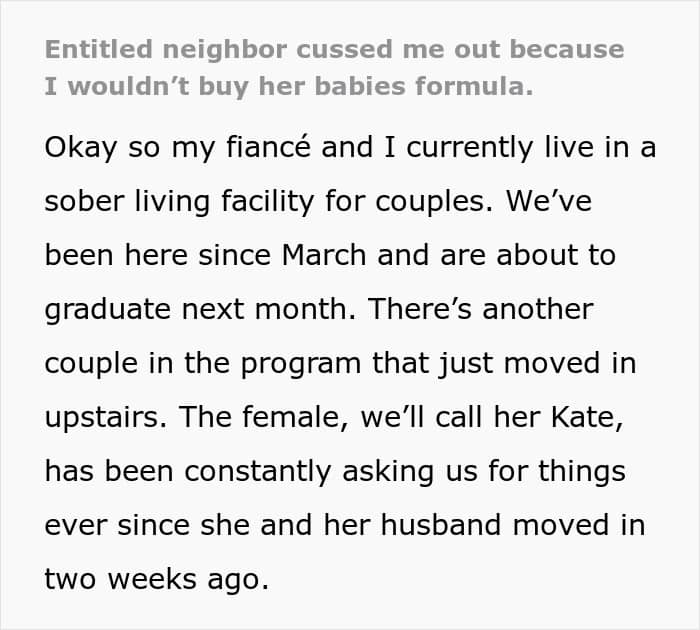700x630 pixels.
Task: Click the word 'fiancé' in the first line
Action: point(268,147)
